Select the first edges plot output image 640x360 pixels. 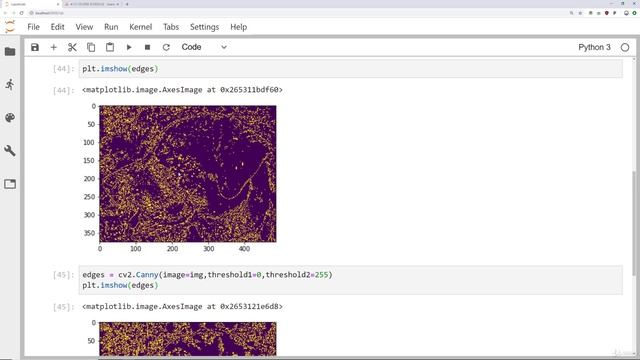[188, 174]
